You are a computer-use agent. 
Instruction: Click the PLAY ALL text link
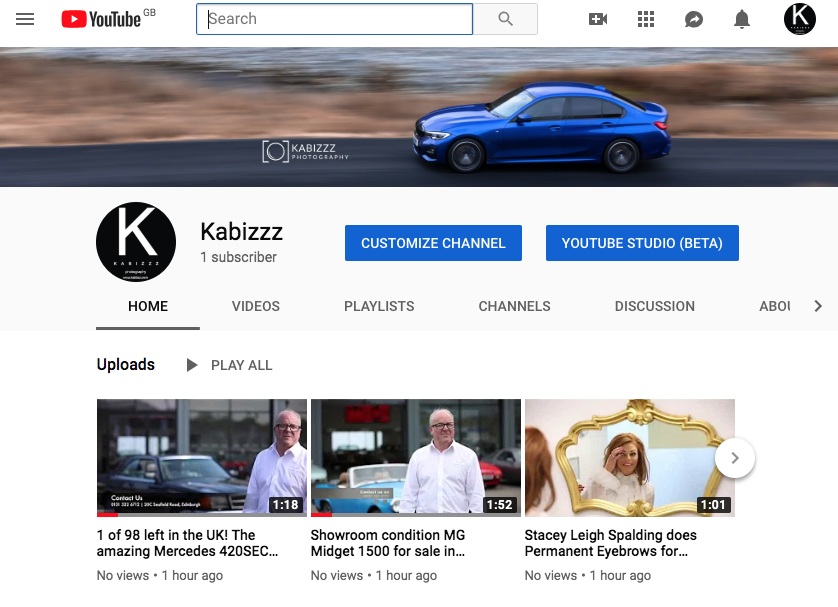pyautogui.click(x=242, y=365)
